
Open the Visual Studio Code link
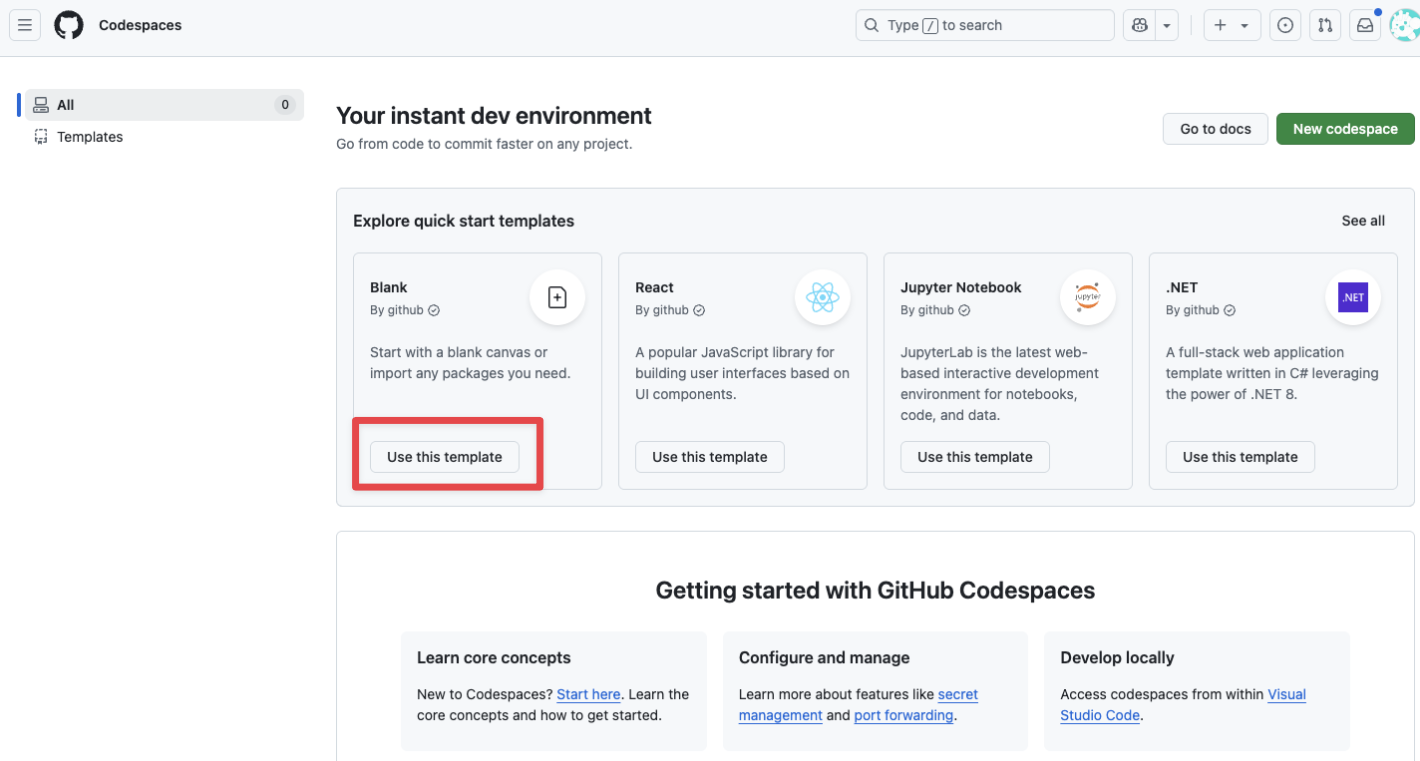1183,704
